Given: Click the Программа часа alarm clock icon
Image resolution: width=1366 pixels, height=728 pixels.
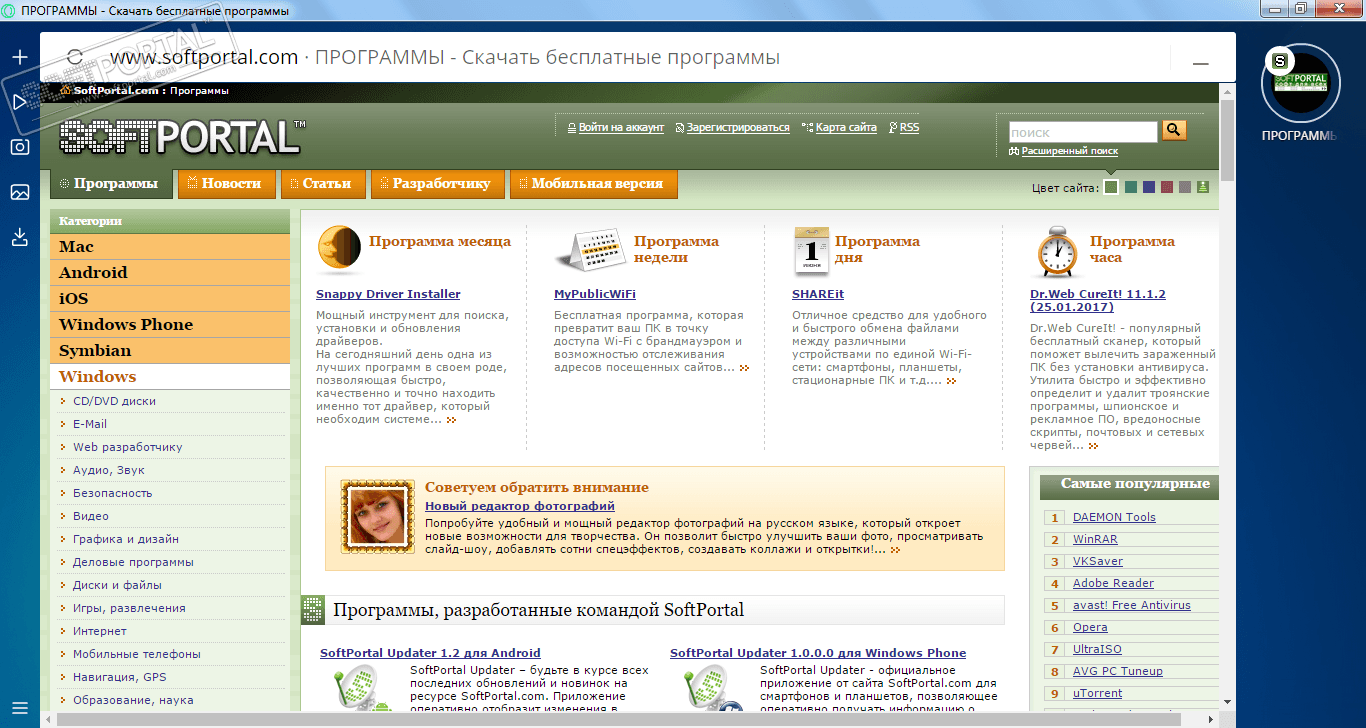Looking at the screenshot, I should point(1059,251).
